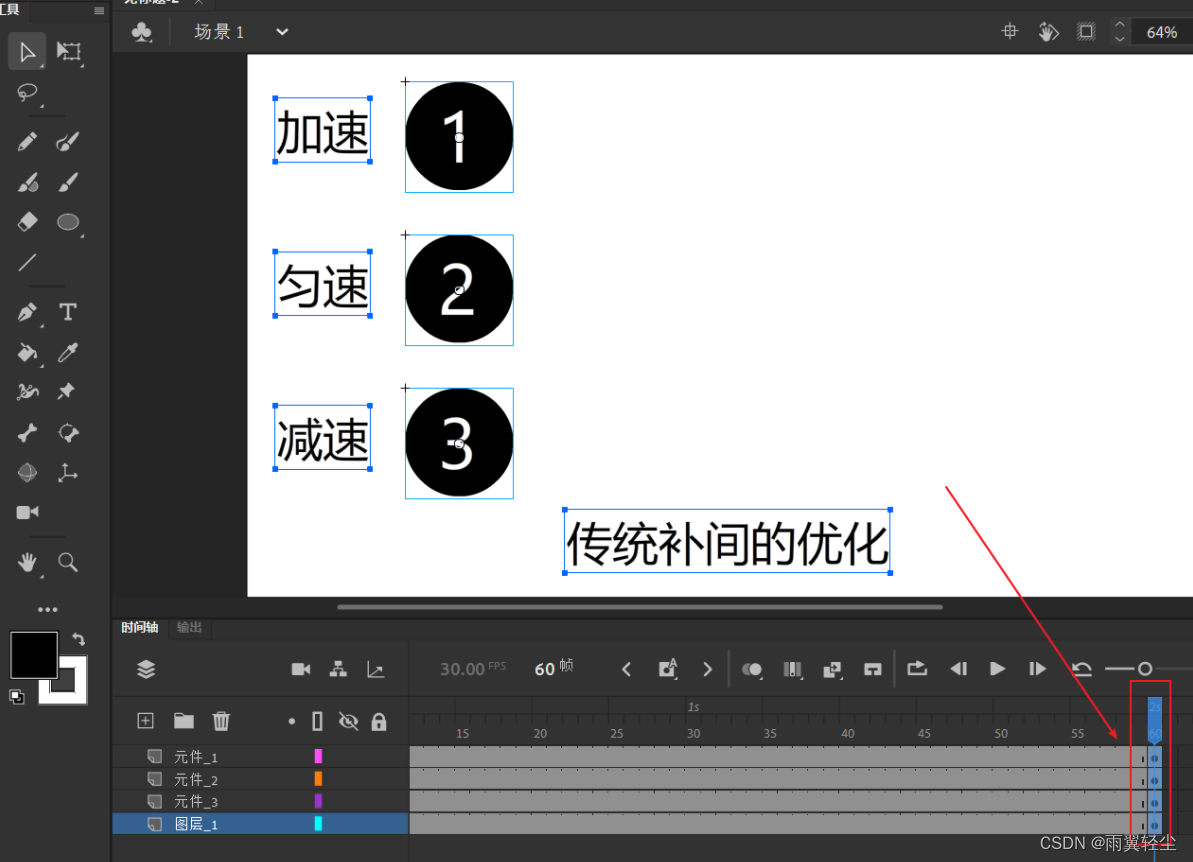This screenshot has height=862, width=1193.
Task: Select the Lasso tool
Action: (x=27, y=92)
